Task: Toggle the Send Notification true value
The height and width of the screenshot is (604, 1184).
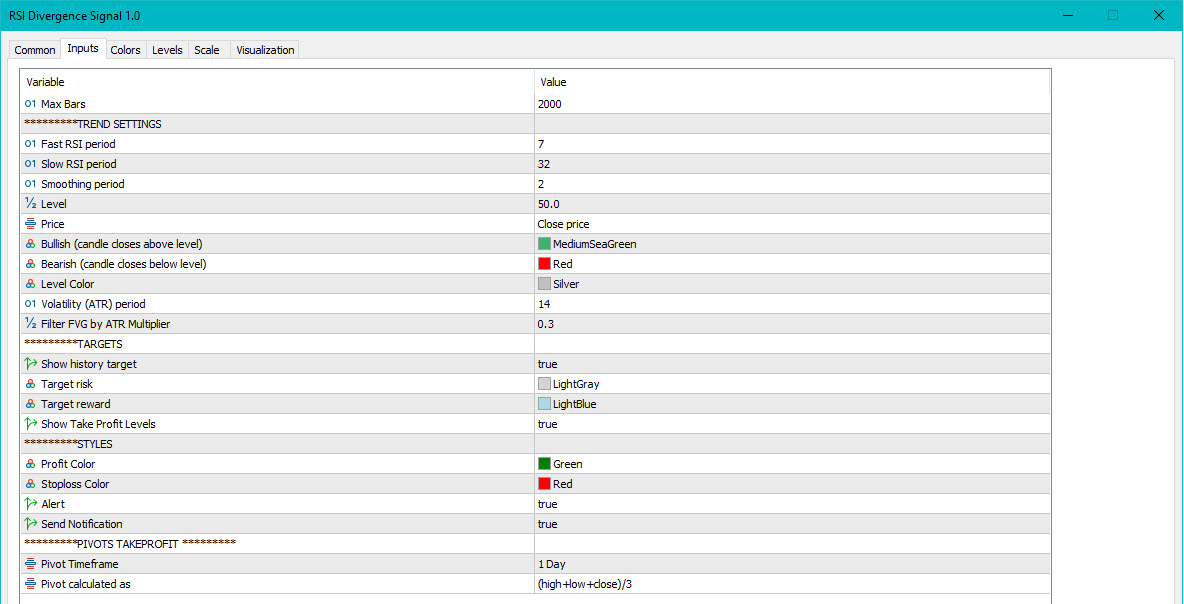Action: (x=547, y=524)
